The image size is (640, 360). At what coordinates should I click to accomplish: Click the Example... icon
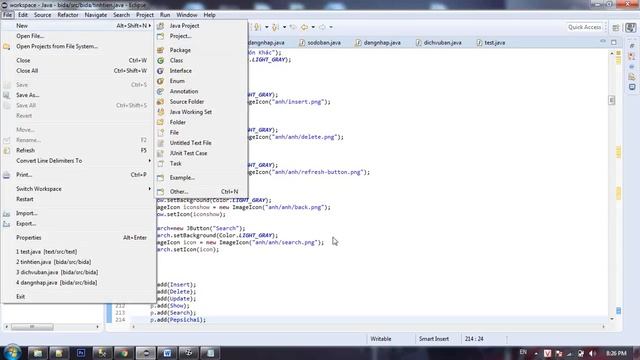click(160, 178)
